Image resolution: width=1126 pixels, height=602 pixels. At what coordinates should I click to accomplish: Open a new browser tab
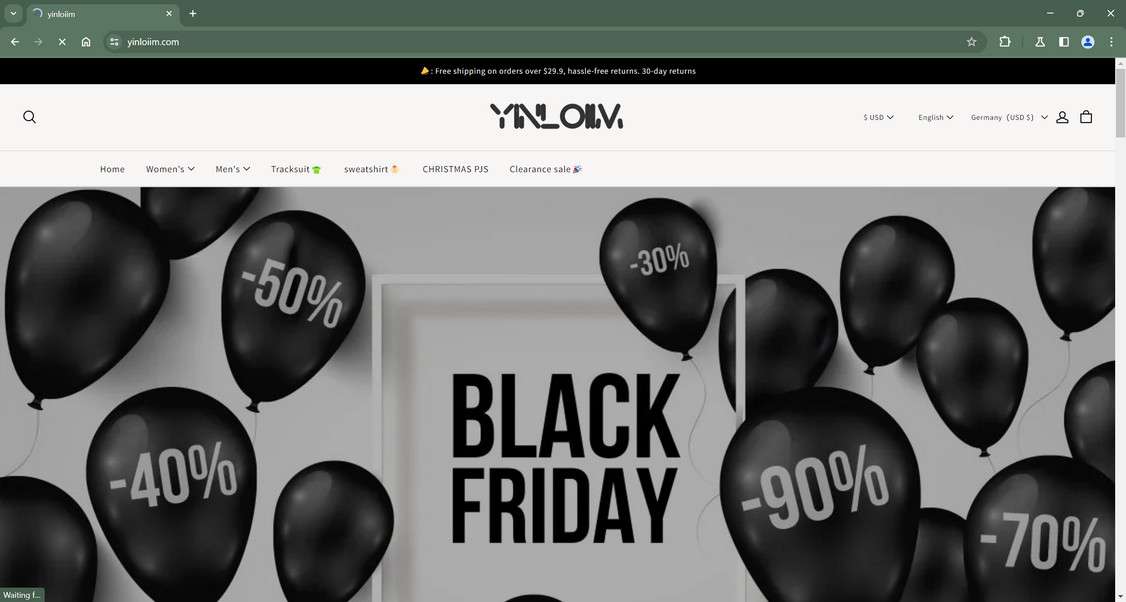[x=192, y=14]
